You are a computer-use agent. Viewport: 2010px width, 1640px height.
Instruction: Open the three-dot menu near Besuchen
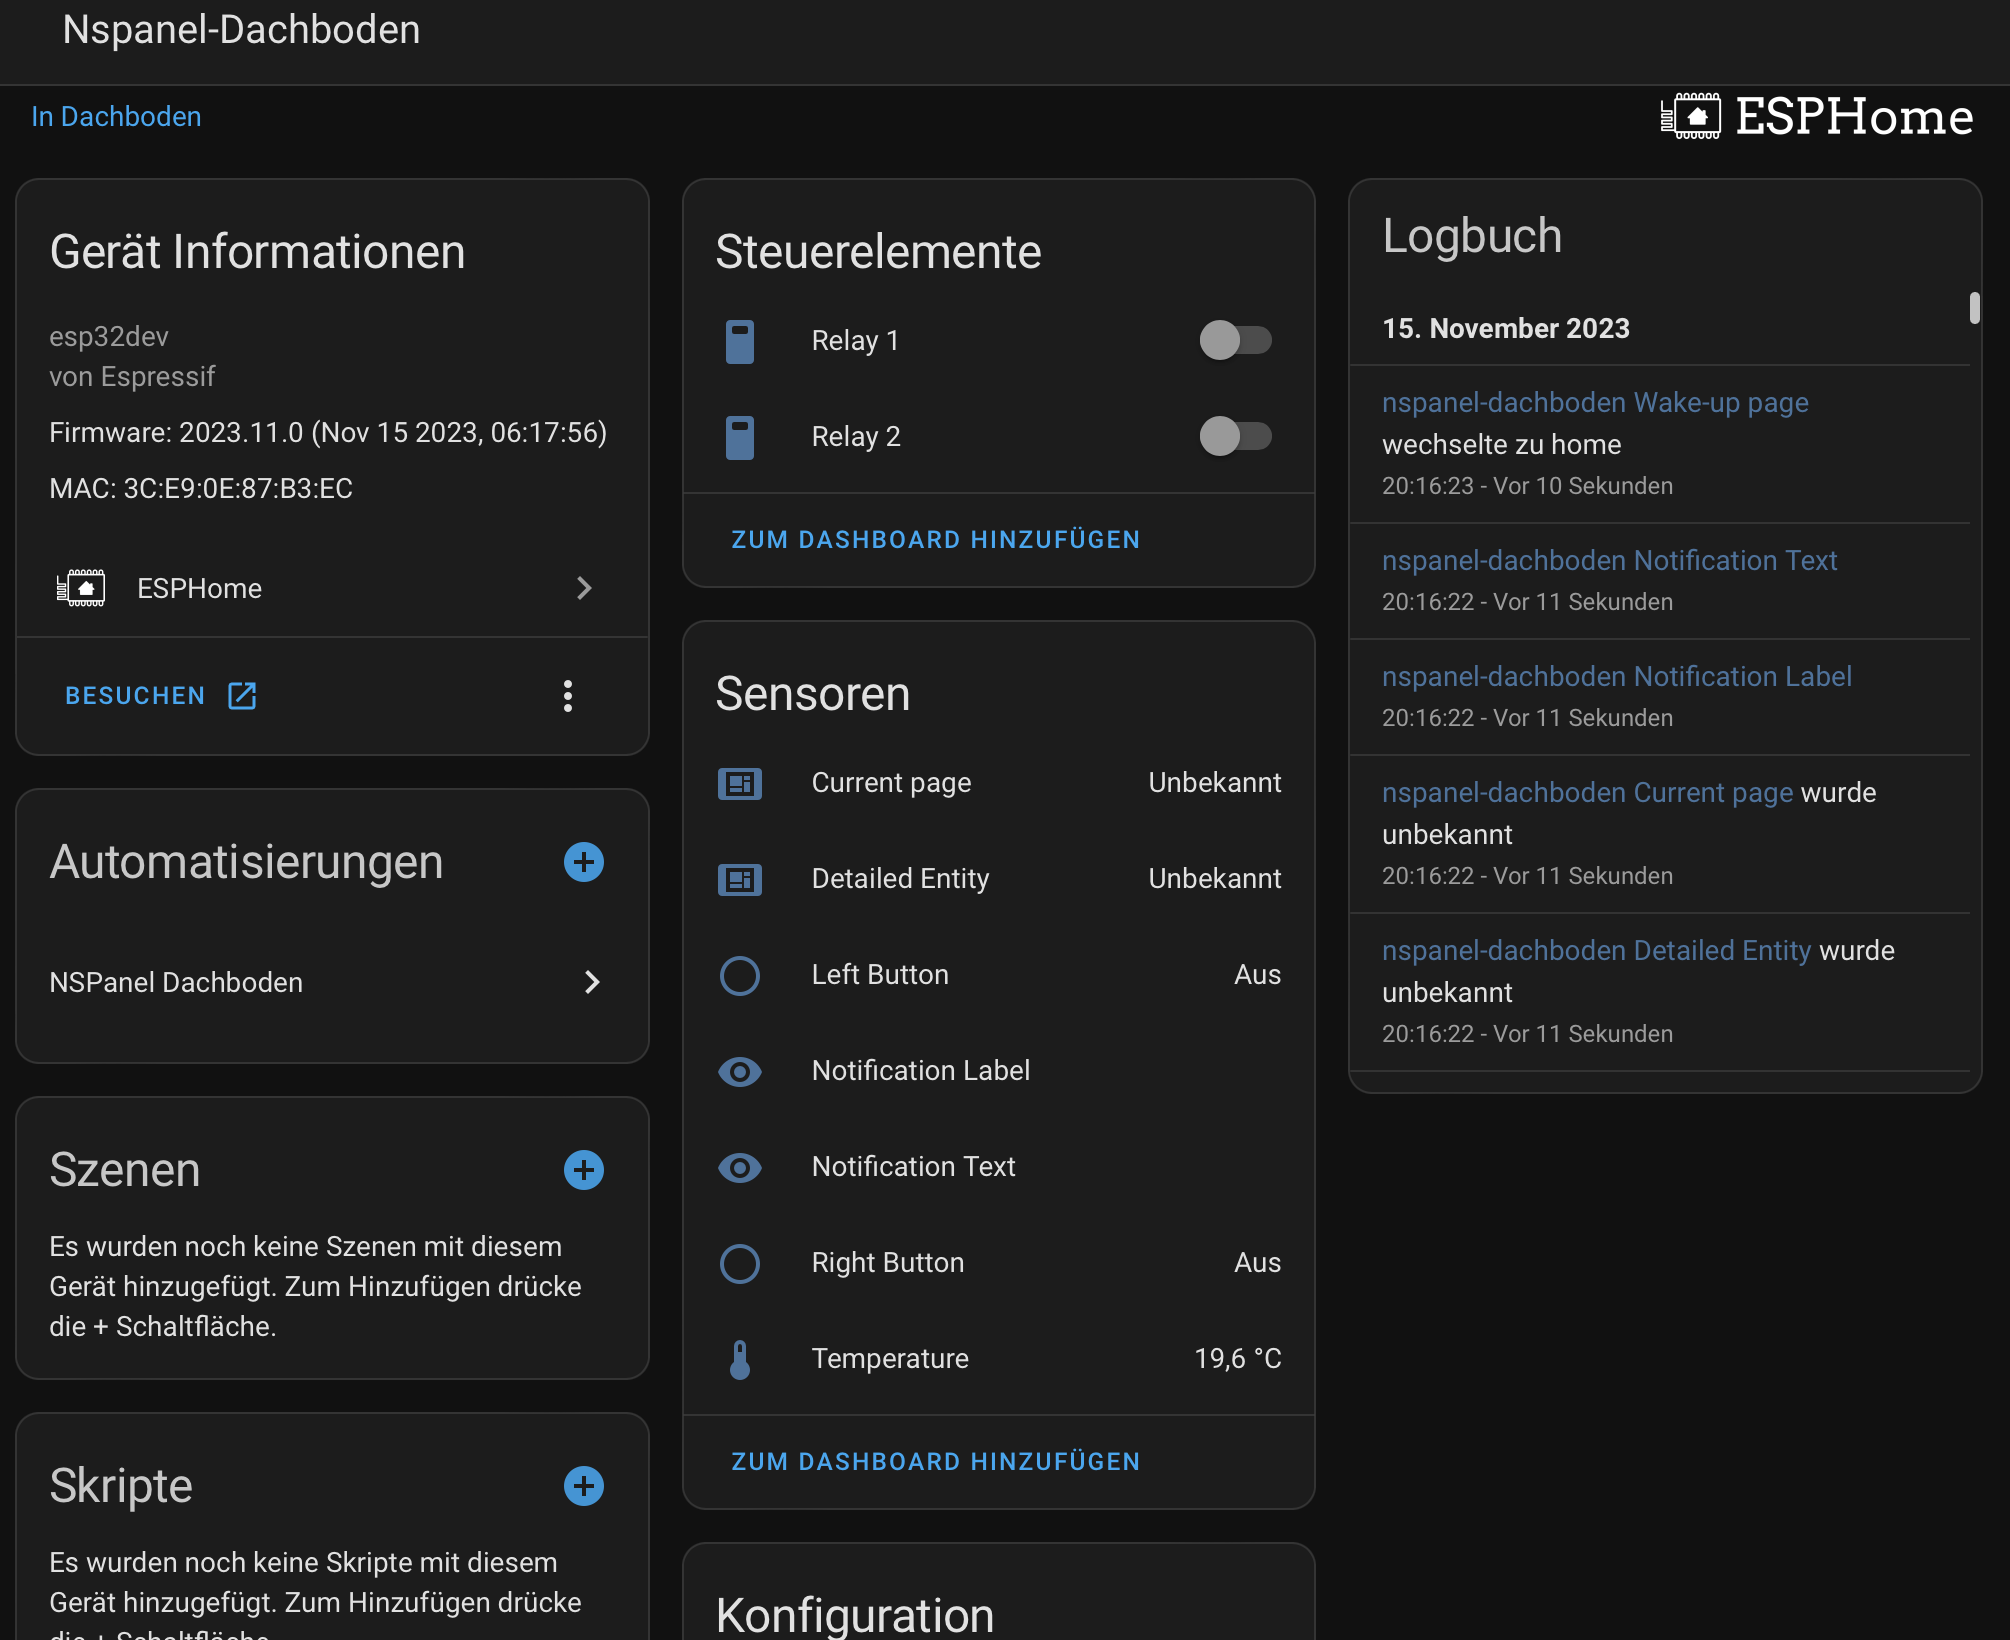[568, 696]
